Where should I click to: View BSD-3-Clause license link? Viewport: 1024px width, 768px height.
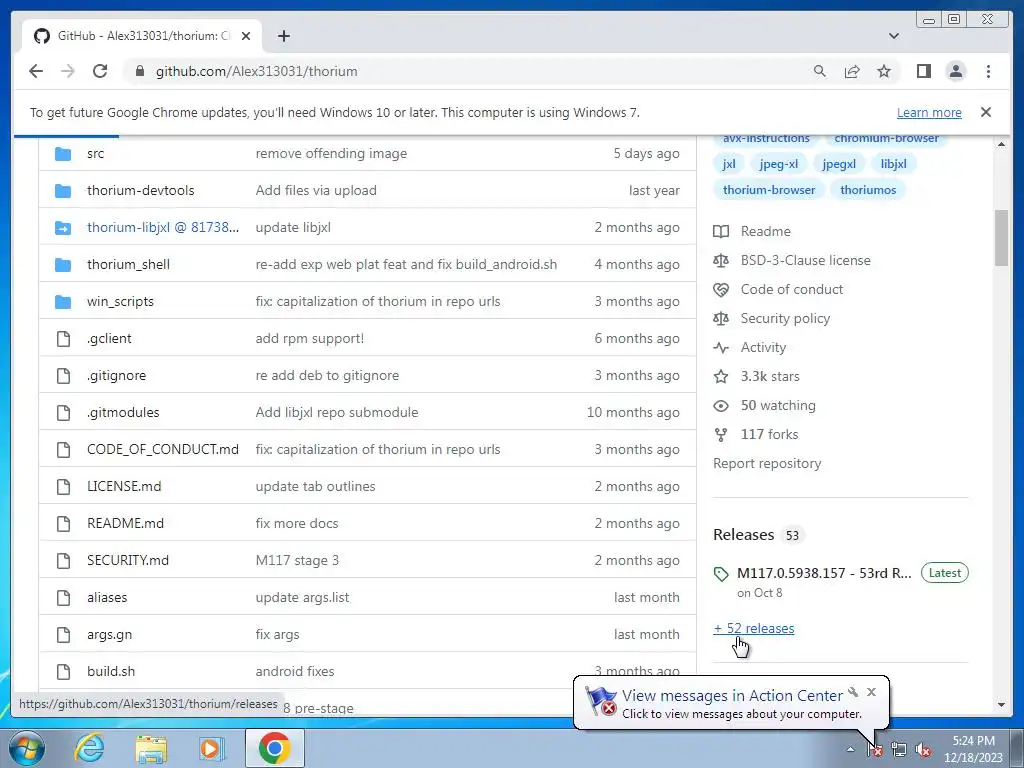tap(792, 260)
